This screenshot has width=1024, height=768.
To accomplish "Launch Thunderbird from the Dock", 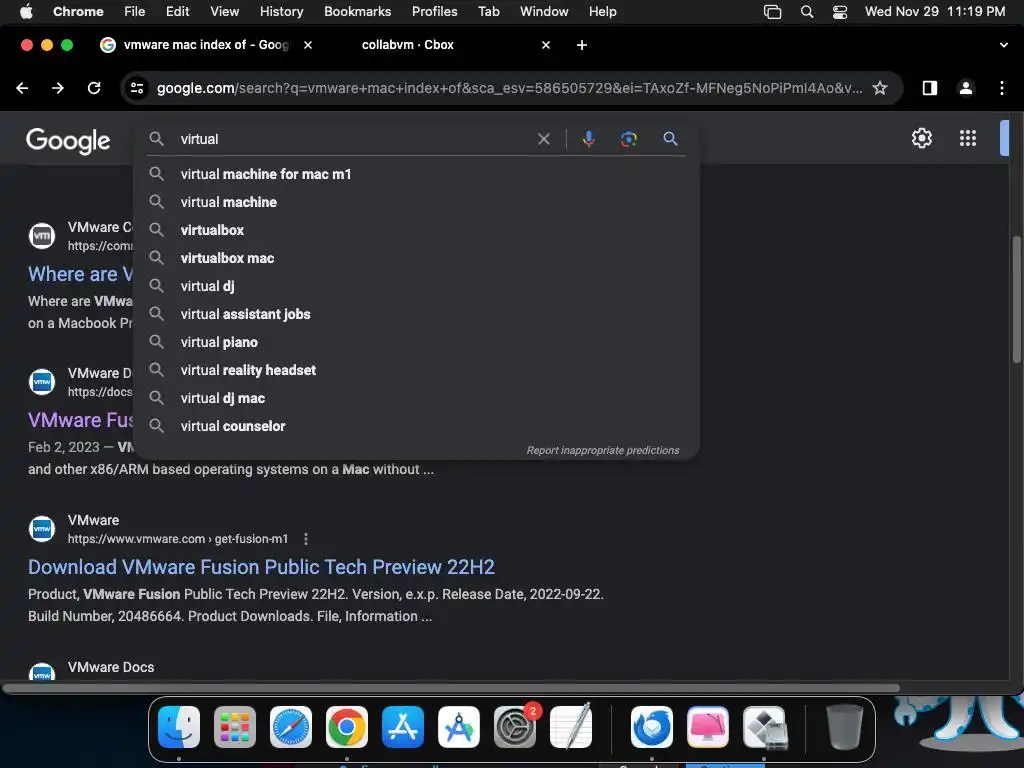I will pyautogui.click(x=652, y=727).
